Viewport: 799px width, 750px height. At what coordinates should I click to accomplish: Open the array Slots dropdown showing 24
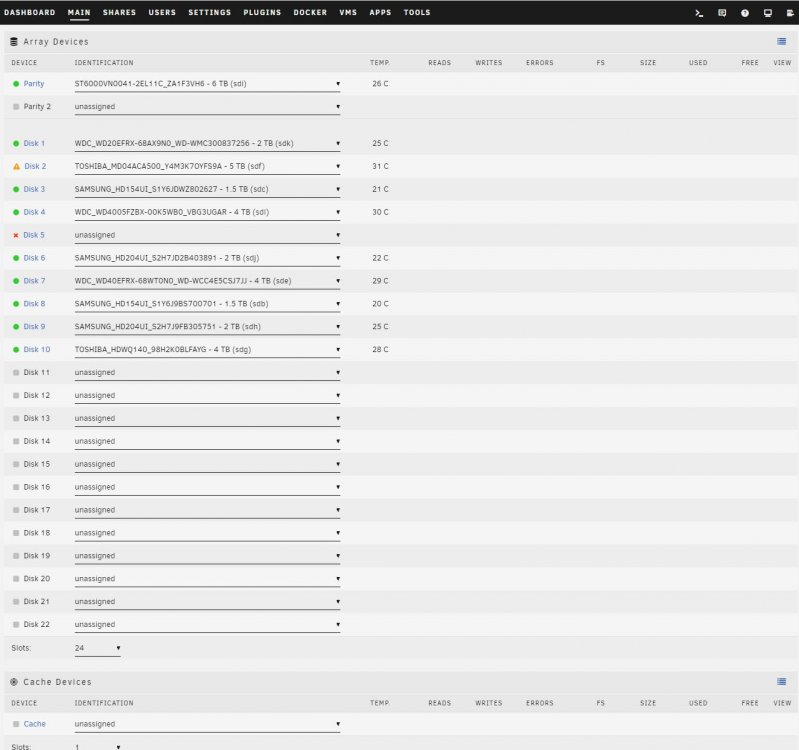[98, 649]
